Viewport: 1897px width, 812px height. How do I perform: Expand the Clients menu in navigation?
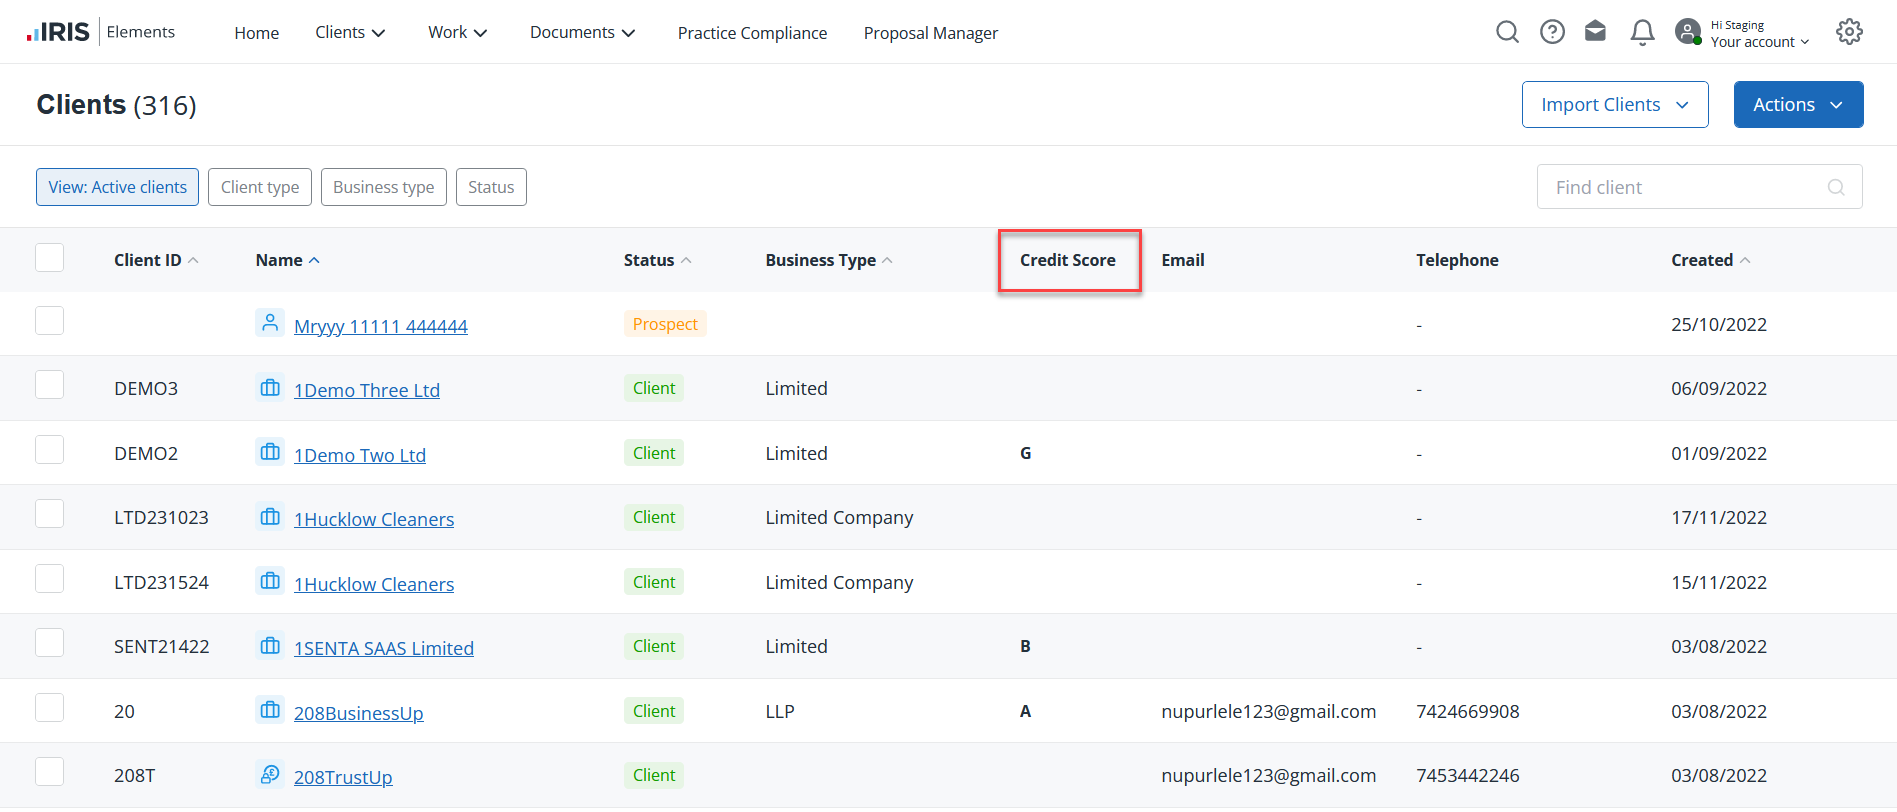point(350,33)
